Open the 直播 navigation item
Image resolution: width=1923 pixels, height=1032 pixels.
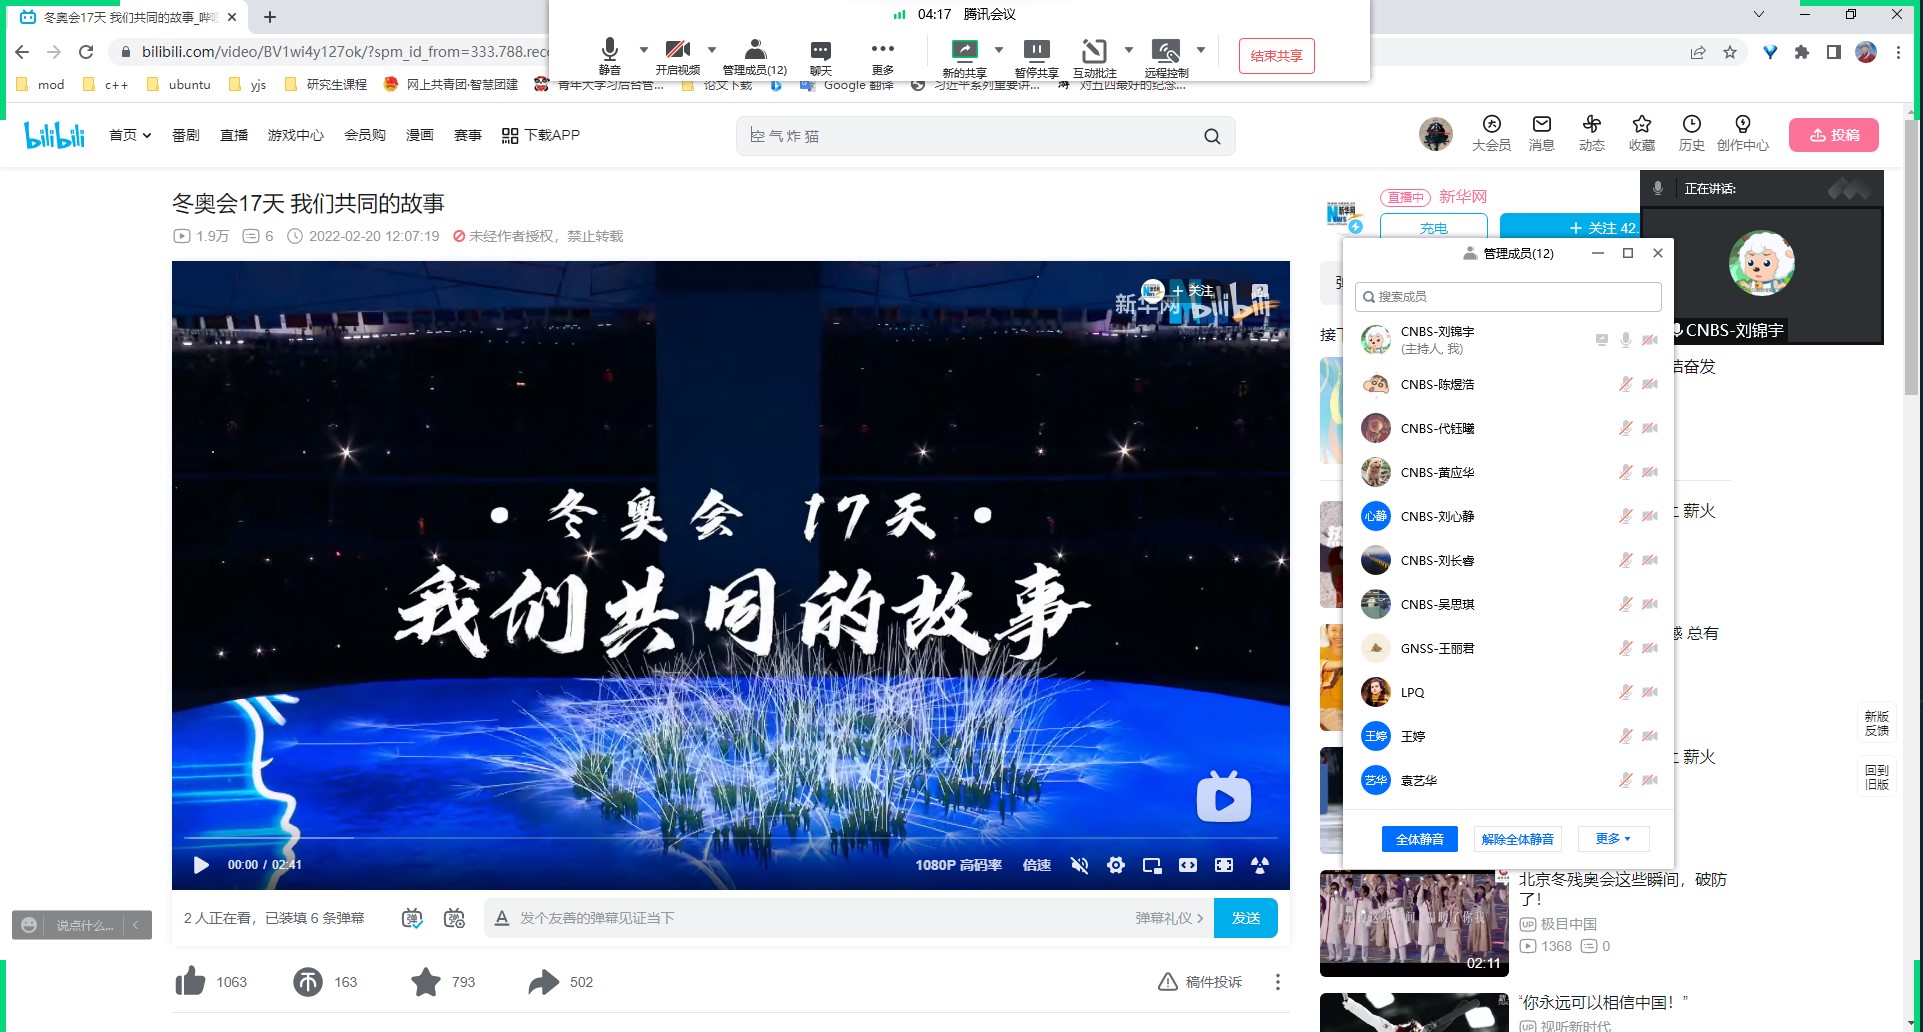(234, 135)
